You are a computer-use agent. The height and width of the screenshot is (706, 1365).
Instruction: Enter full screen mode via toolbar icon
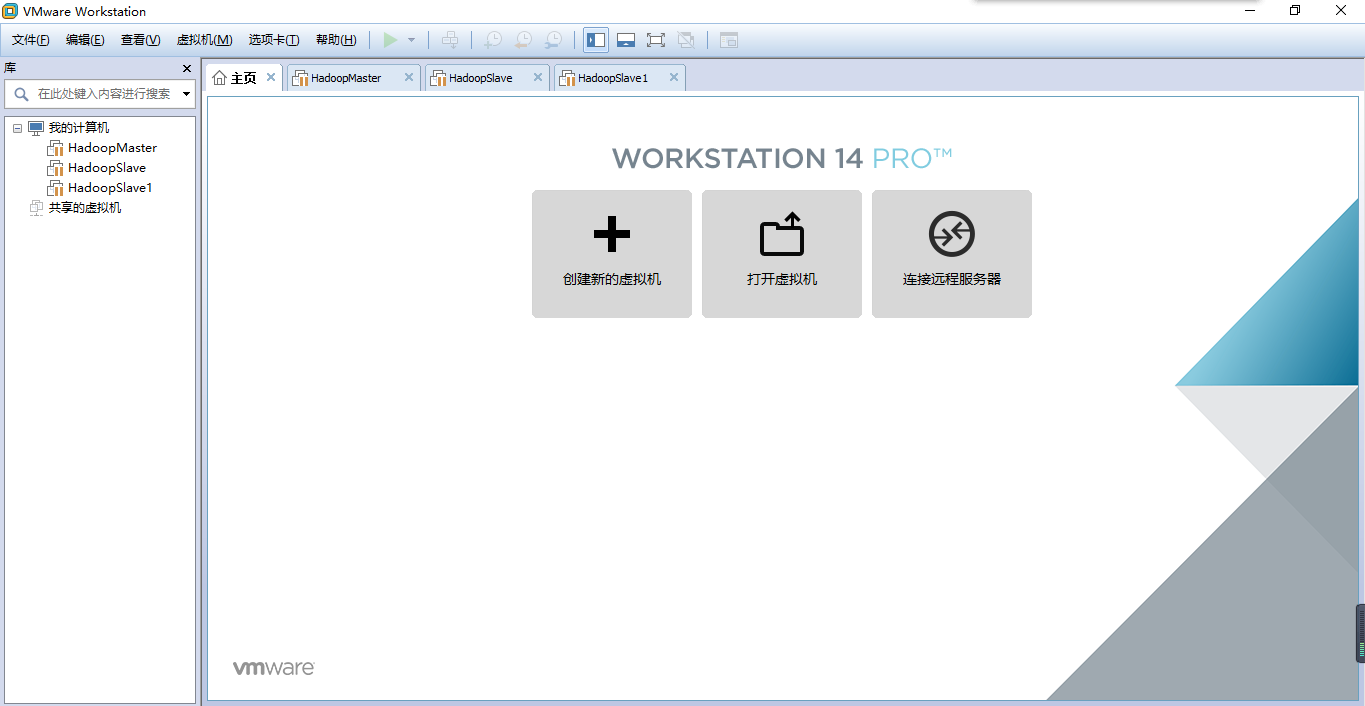[x=656, y=40]
